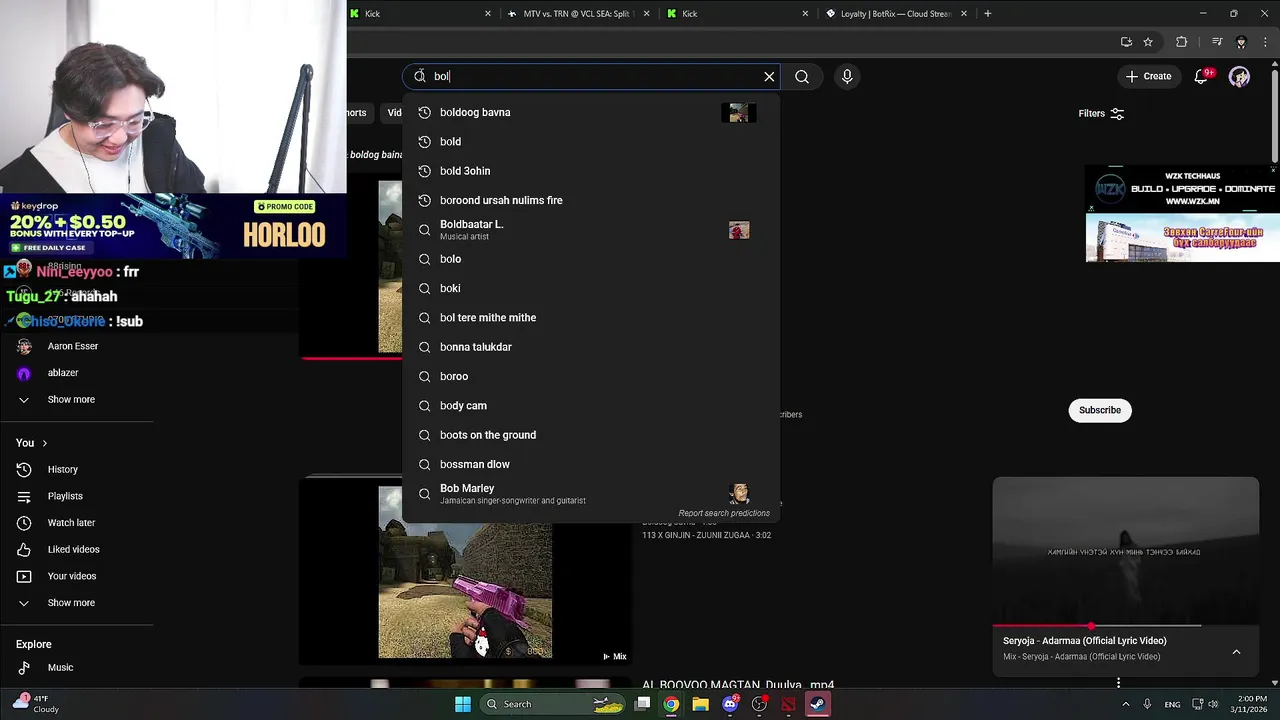Open File Explorer from the taskbar
The height and width of the screenshot is (720, 1280).
click(700, 704)
